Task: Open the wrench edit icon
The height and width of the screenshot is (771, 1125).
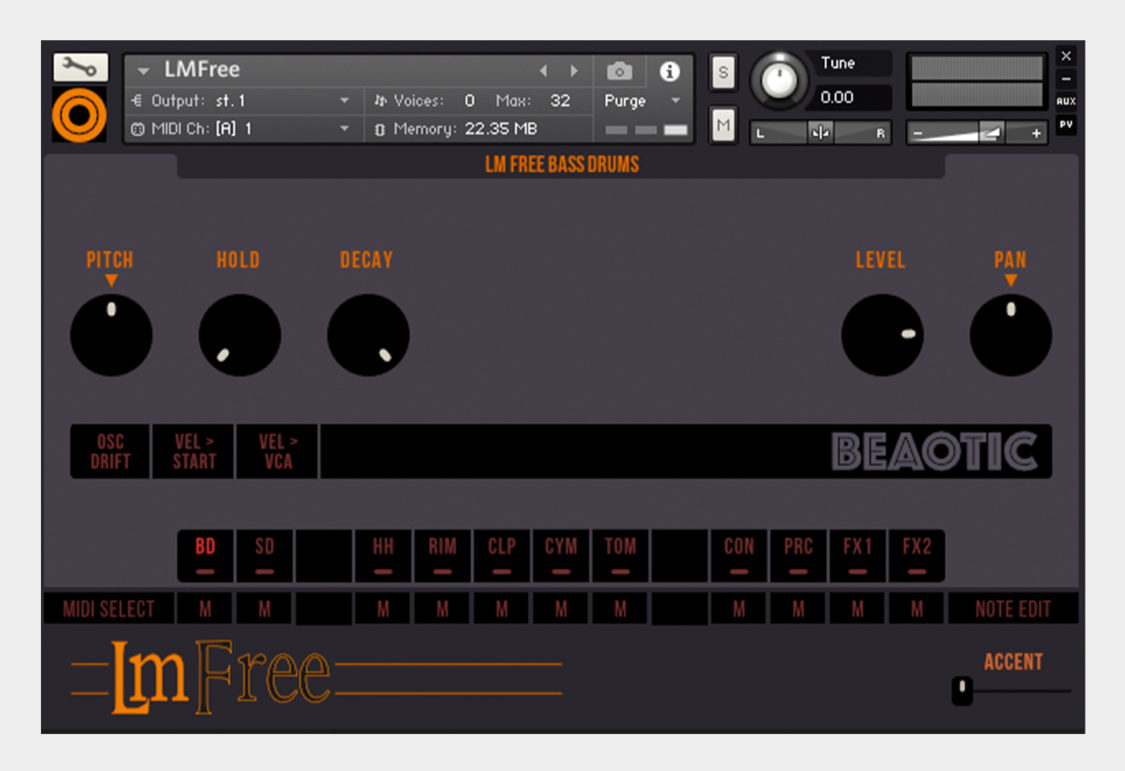Action: pyautogui.click(x=79, y=67)
